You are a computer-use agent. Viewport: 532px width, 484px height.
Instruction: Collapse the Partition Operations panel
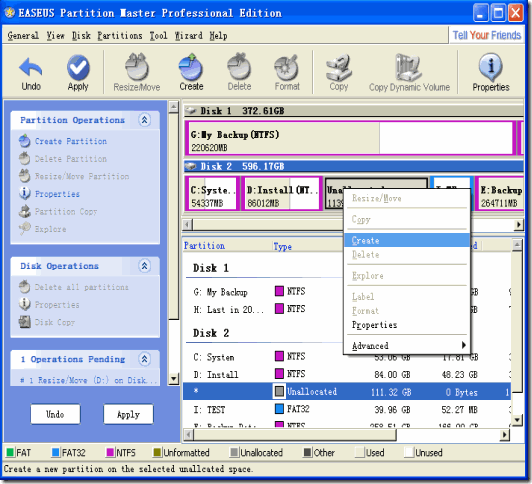click(145, 120)
